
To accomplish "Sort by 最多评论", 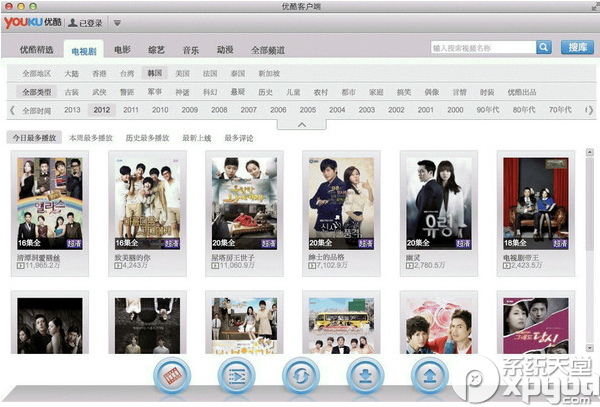I will 239,138.
